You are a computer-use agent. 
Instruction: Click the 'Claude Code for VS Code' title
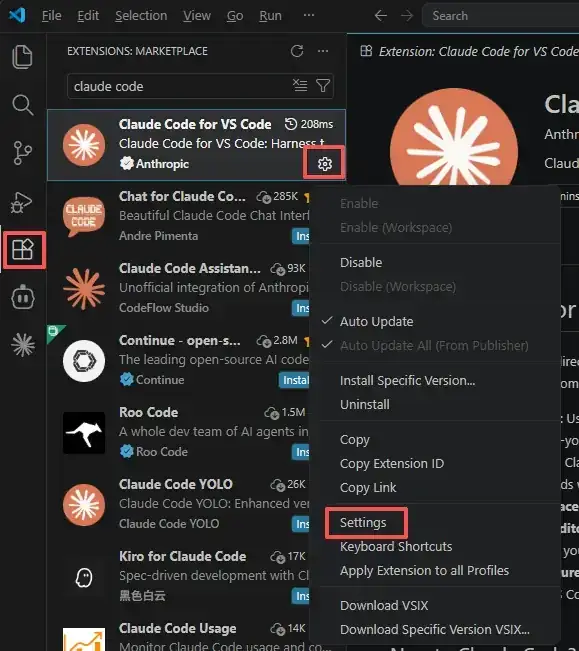pyautogui.click(x=195, y=124)
